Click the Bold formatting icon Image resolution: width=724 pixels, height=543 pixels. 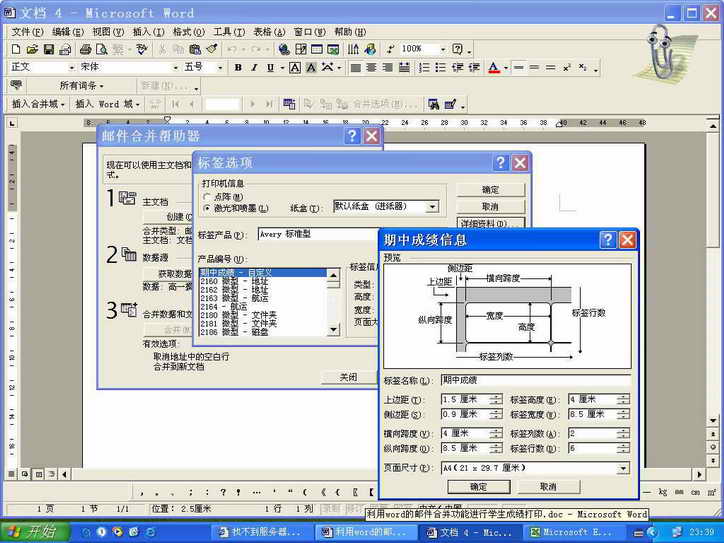pos(238,68)
